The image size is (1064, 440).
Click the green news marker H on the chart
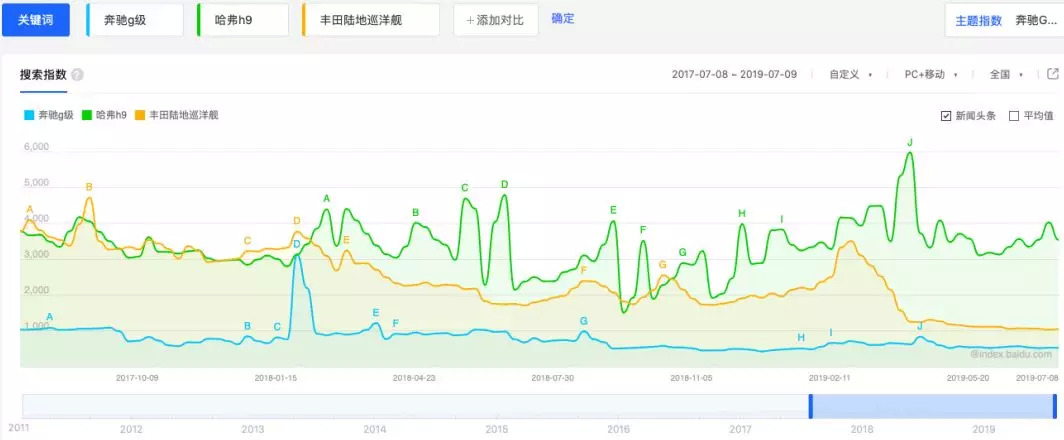tap(742, 213)
